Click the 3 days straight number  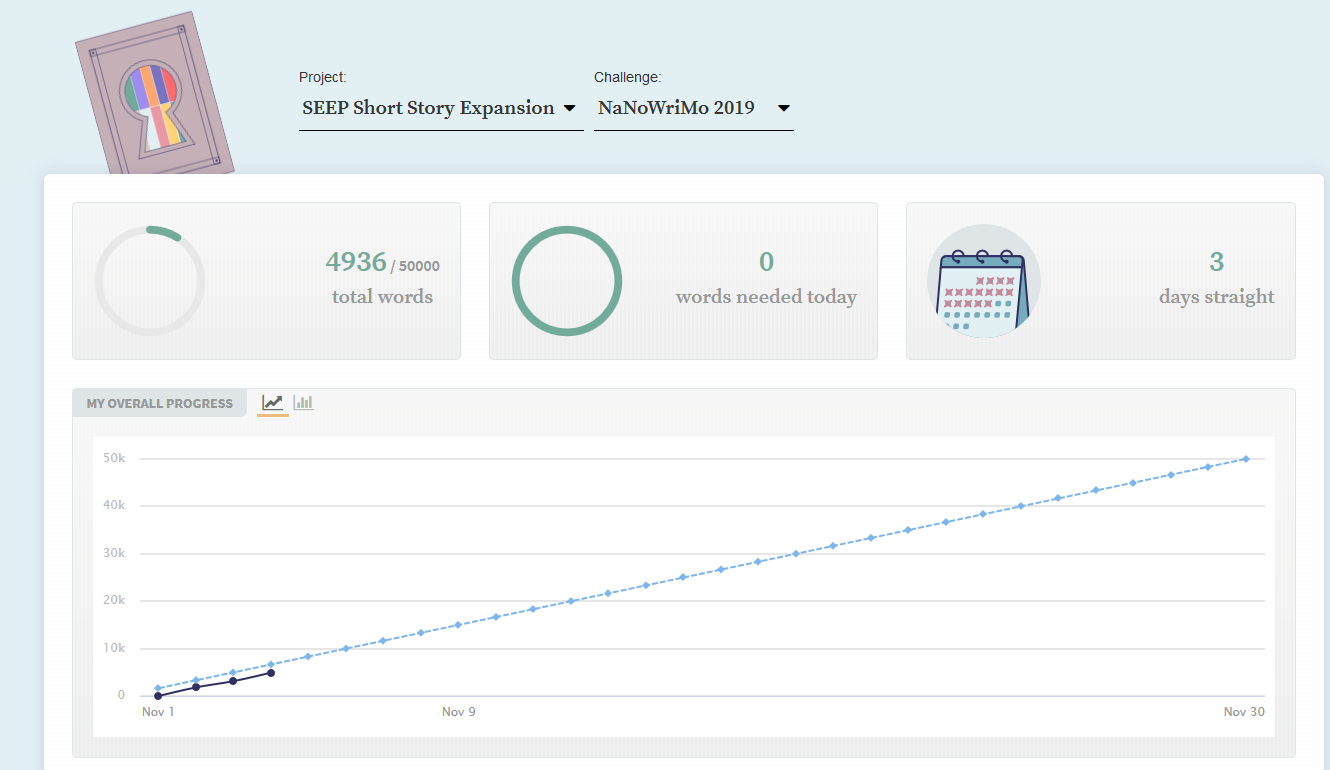1216,262
